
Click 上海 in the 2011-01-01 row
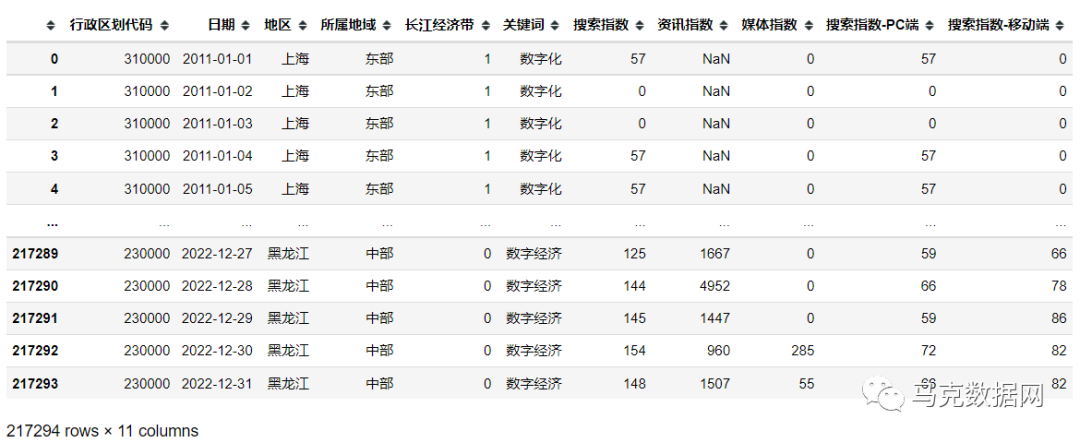pos(295,59)
